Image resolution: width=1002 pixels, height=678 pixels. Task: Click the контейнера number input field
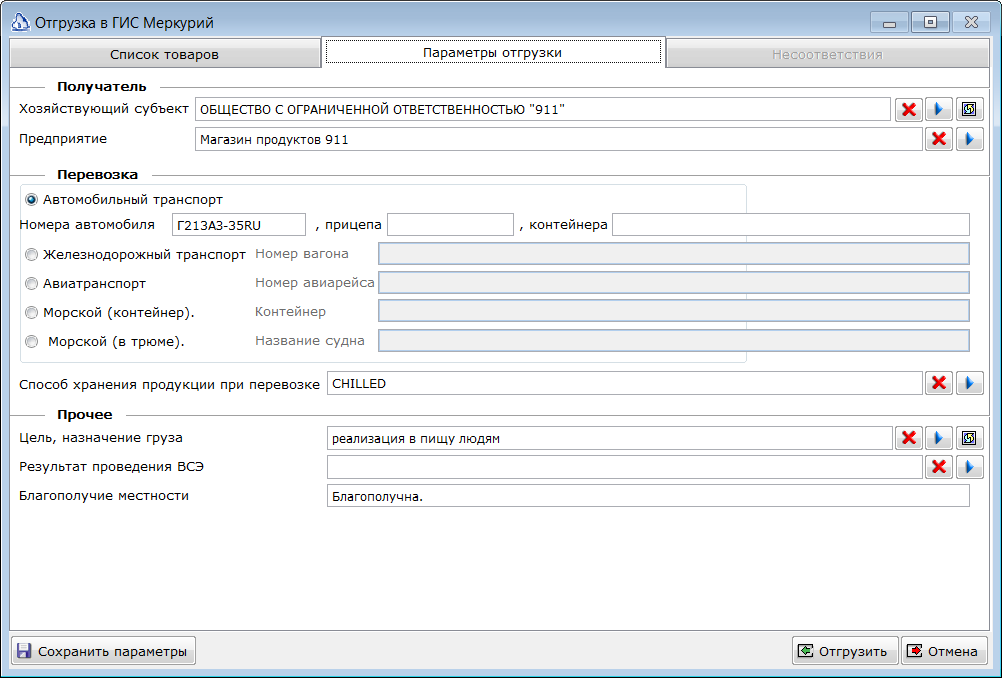(791, 225)
